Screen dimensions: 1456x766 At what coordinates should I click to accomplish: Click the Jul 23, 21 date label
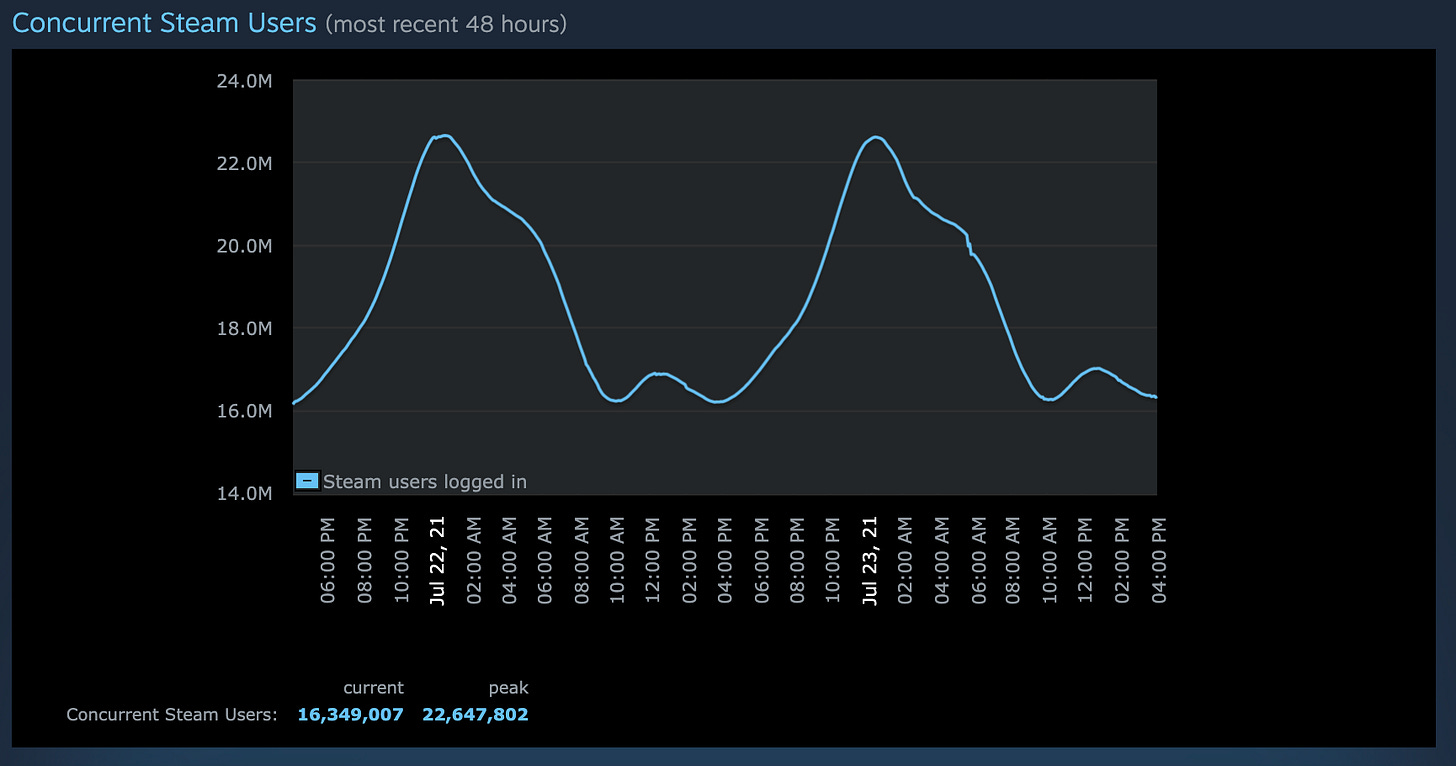point(869,561)
